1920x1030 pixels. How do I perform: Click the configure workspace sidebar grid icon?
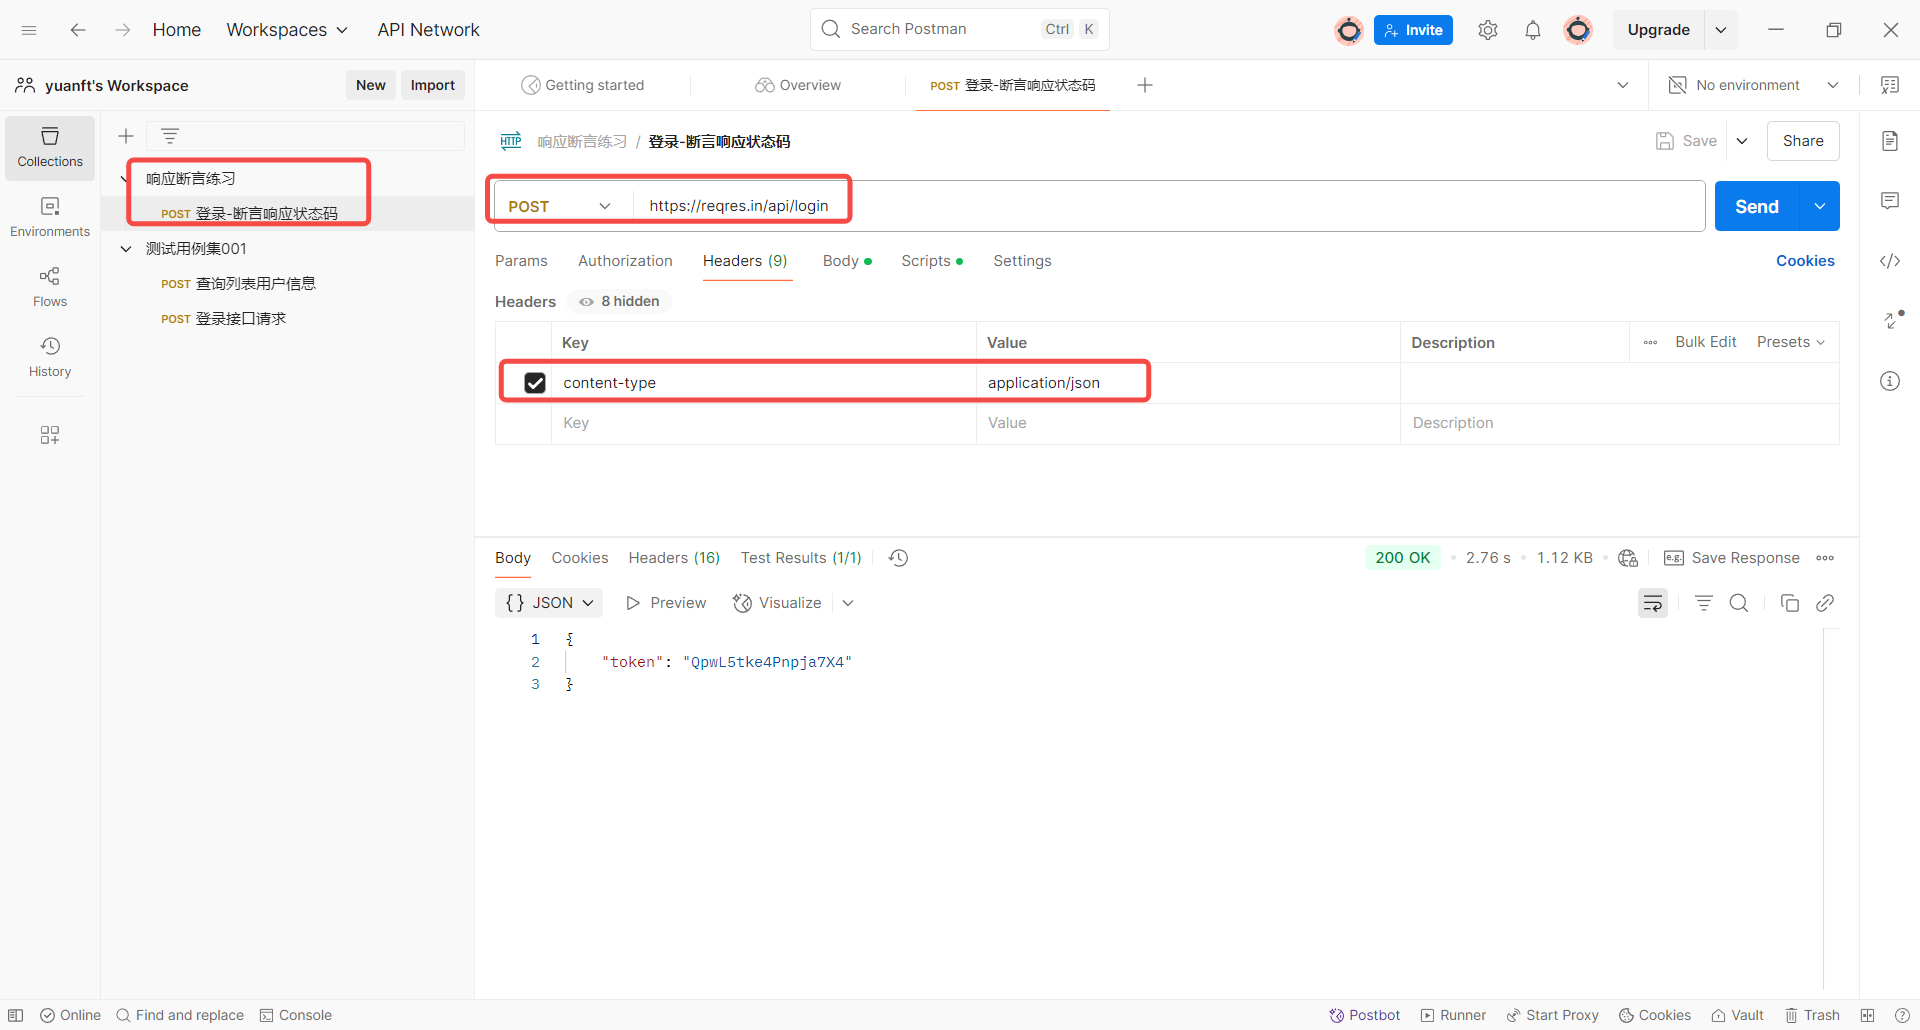50,435
